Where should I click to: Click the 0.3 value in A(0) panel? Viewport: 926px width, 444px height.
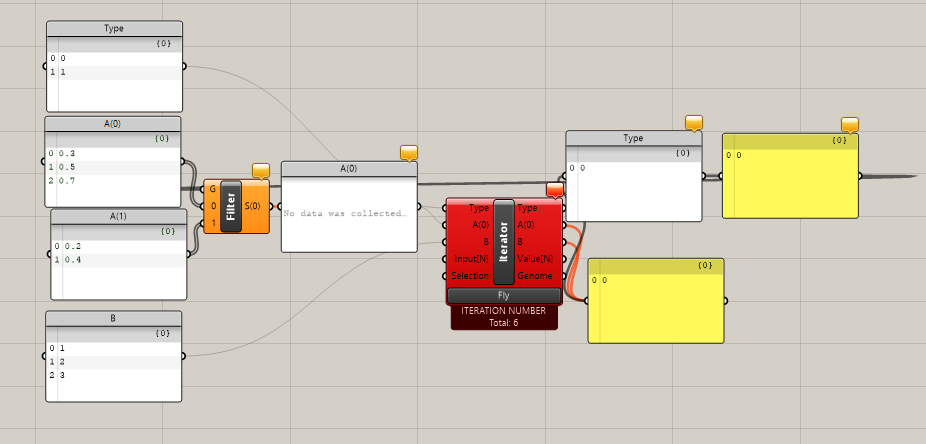tap(67, 154)
